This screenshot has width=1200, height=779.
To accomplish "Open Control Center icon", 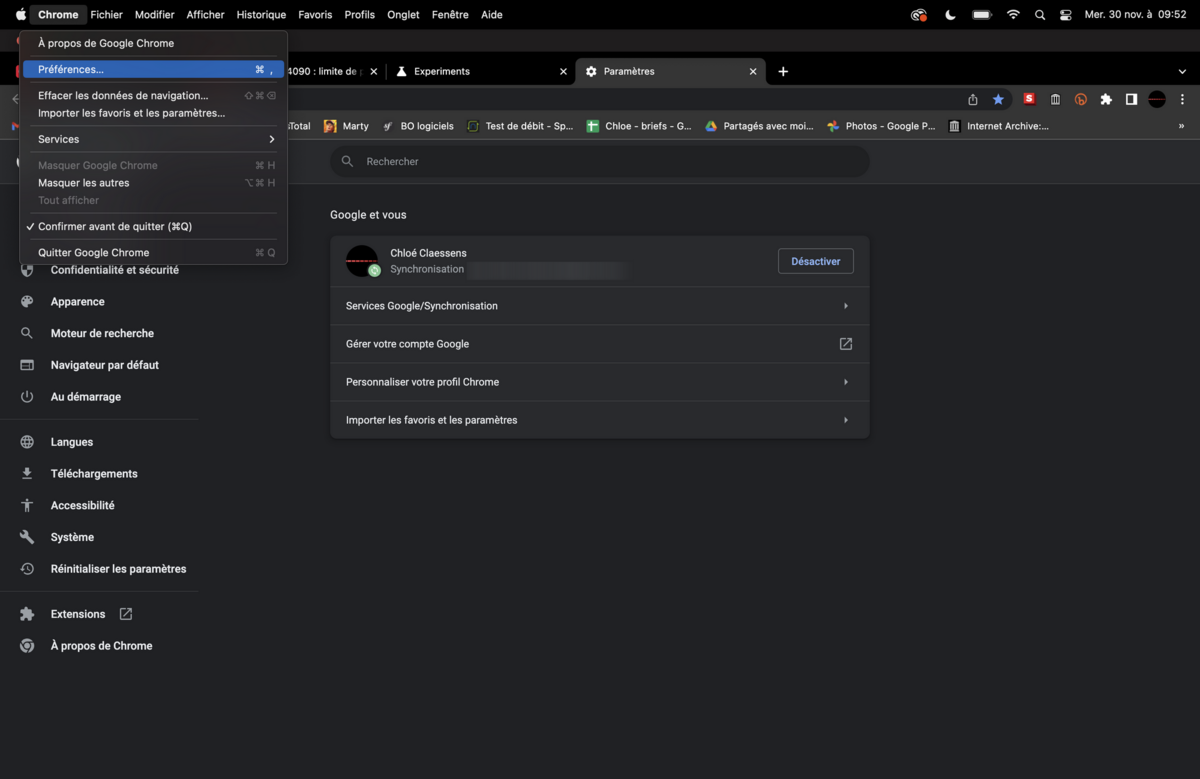I will click(1066, 15).
